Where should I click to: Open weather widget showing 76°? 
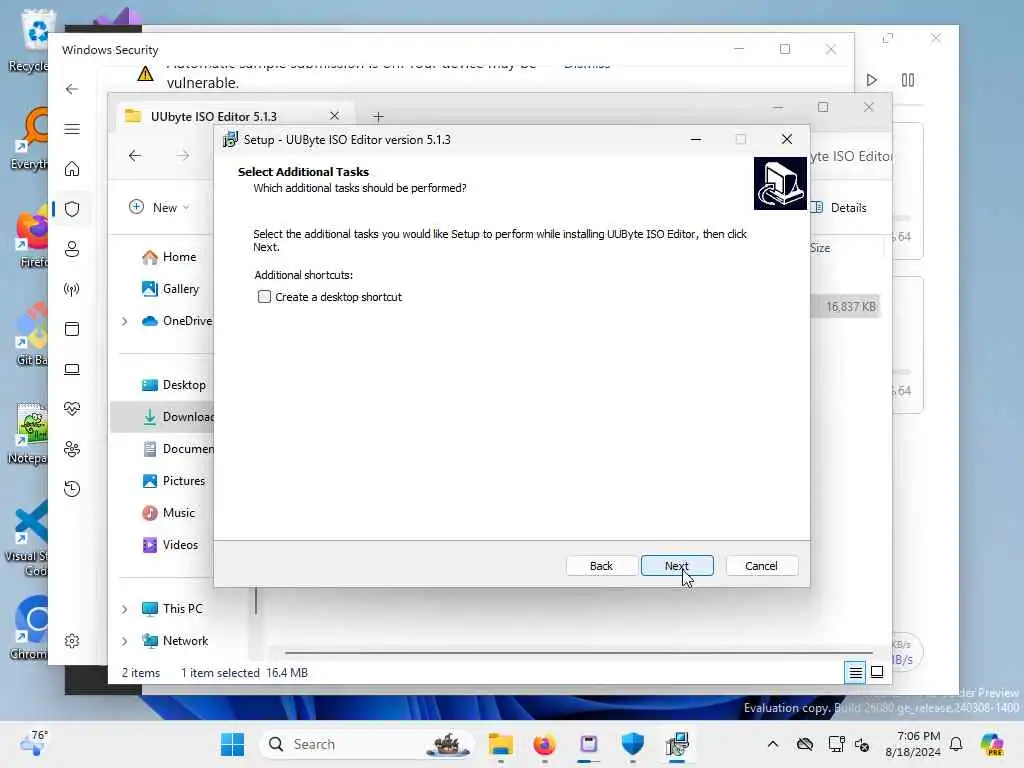[33, 743]
